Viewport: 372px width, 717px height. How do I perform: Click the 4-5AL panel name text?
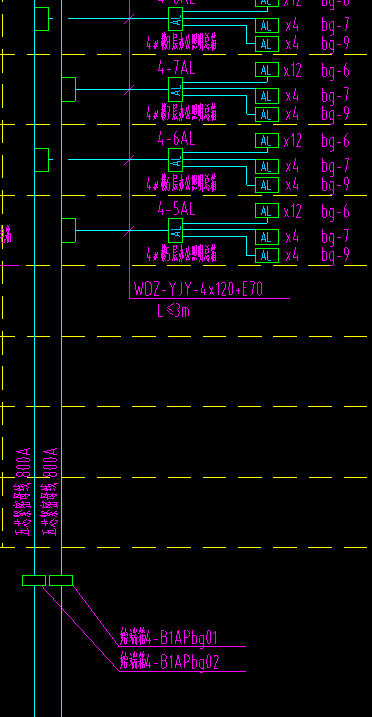176,209
